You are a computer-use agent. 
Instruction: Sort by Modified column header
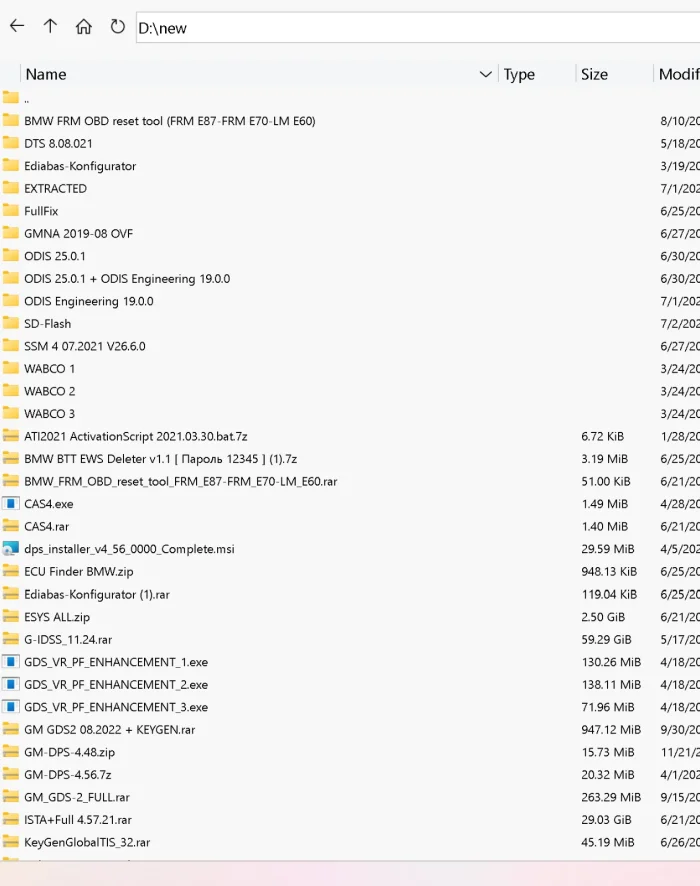pyautogui.click(x=677, y=74)
